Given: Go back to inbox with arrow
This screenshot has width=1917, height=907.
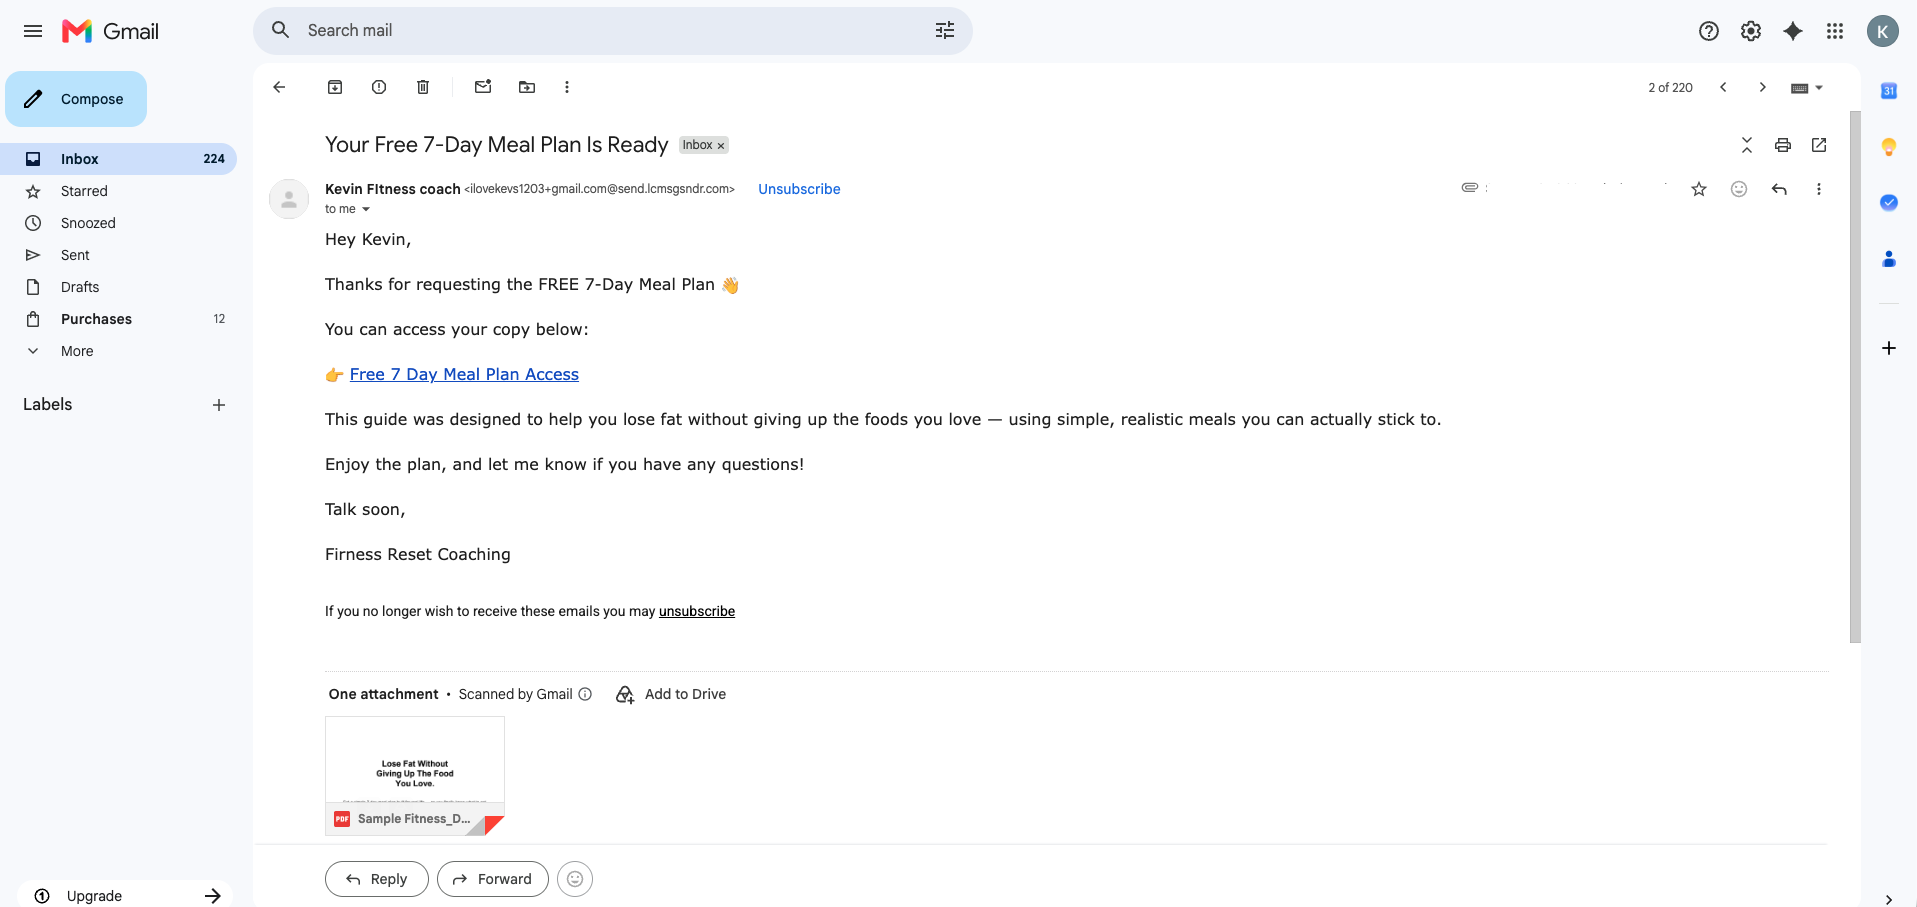Looking at the screenshot, I should point(279,87).
